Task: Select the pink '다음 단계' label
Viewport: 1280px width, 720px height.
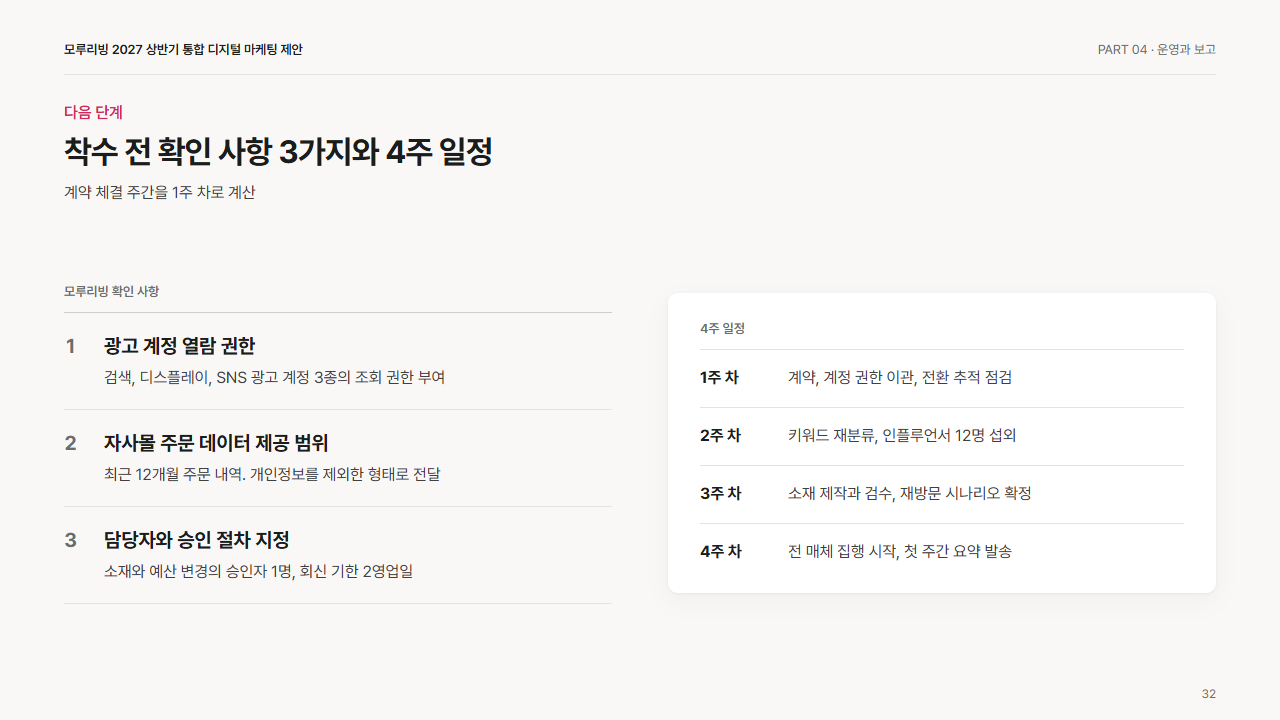Action: pyautogui.click(x=94, y=112)
